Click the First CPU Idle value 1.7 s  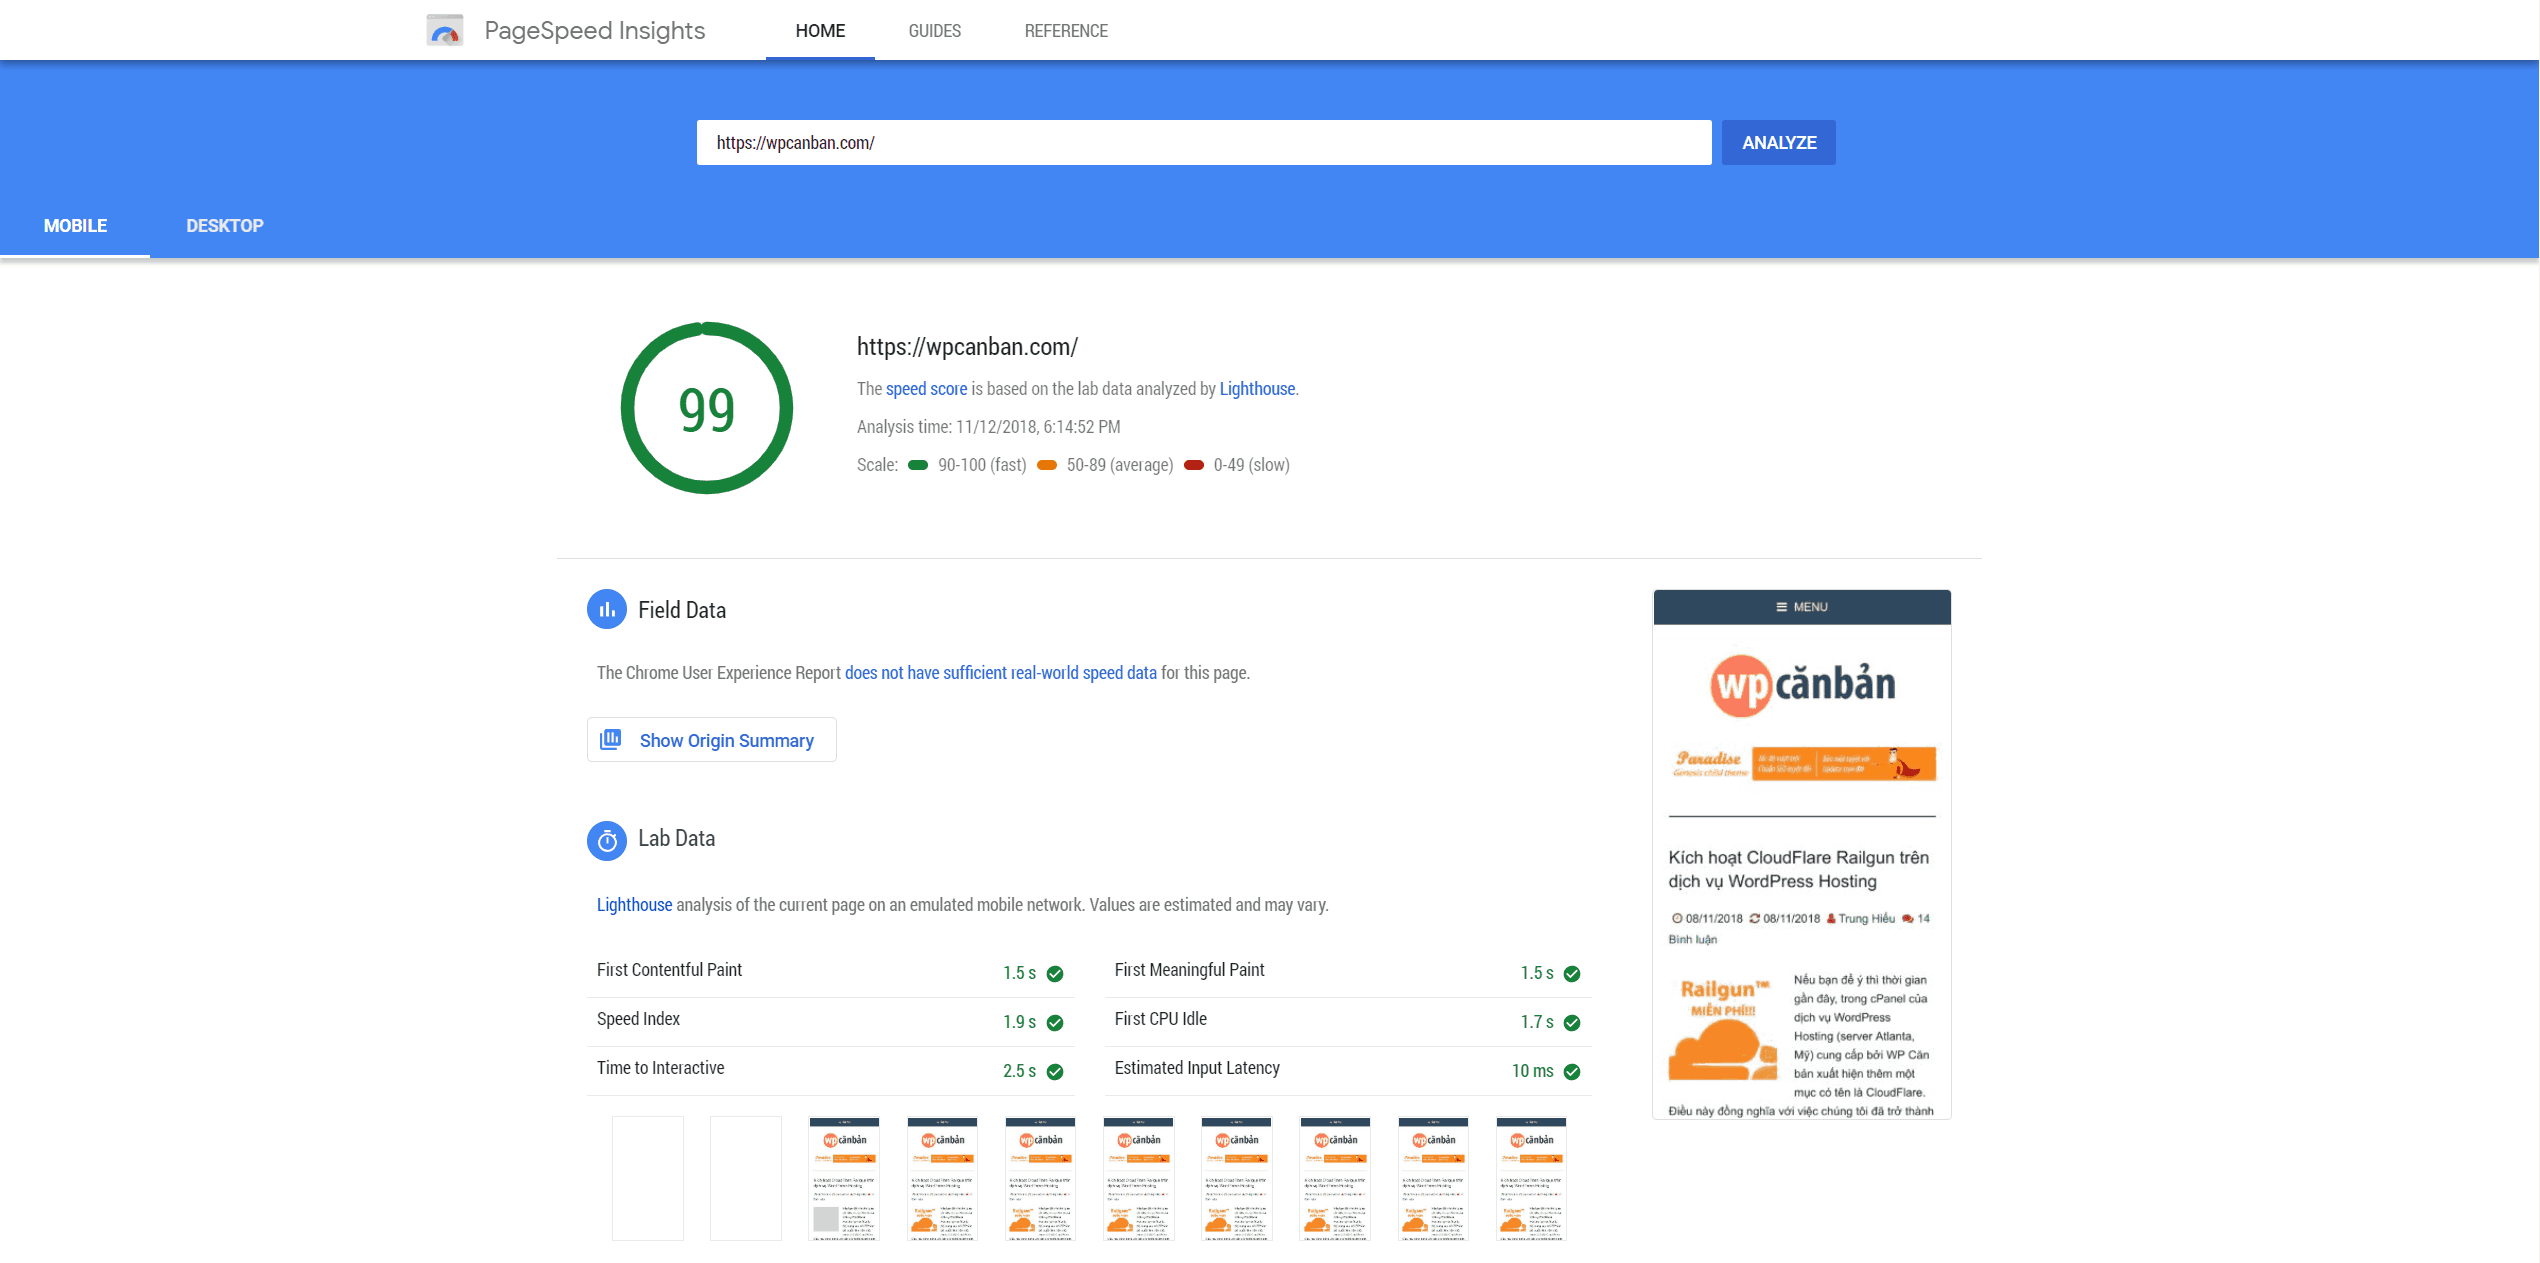tap(1537, 1022)
